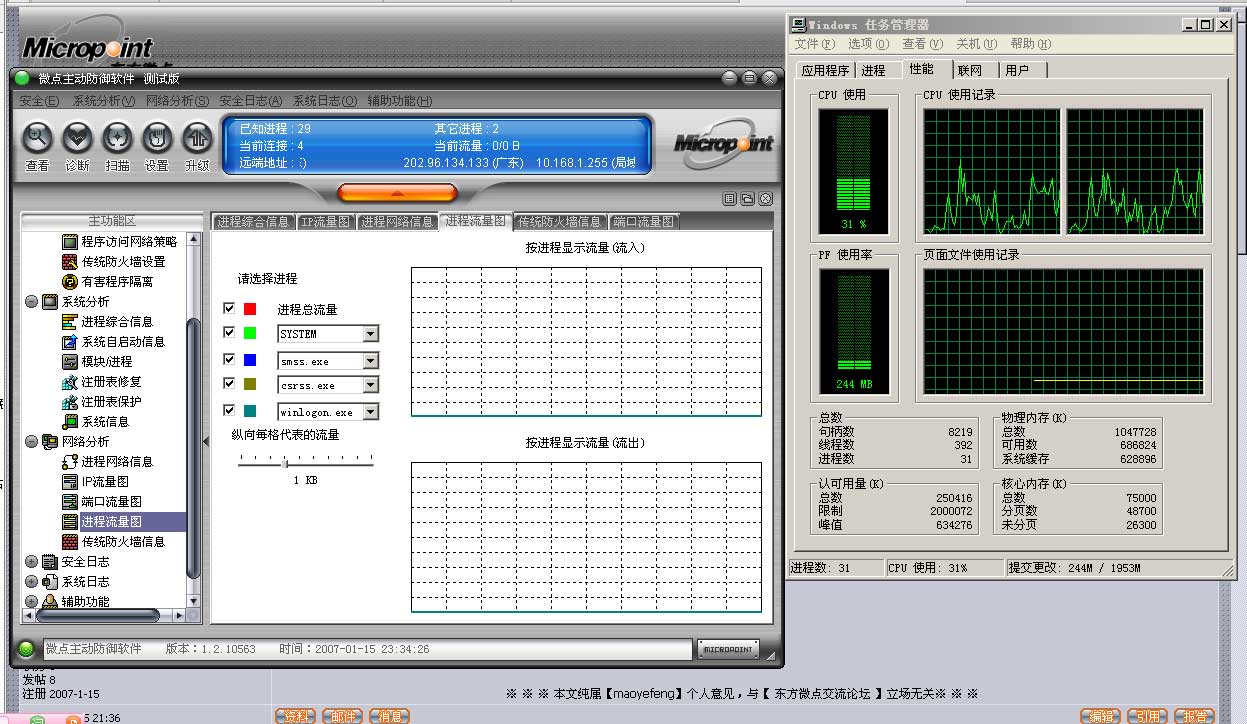Uncheck the smss.exe process checkbox
This screenshot has height=724, width=1247.
[x=229, y=359]
